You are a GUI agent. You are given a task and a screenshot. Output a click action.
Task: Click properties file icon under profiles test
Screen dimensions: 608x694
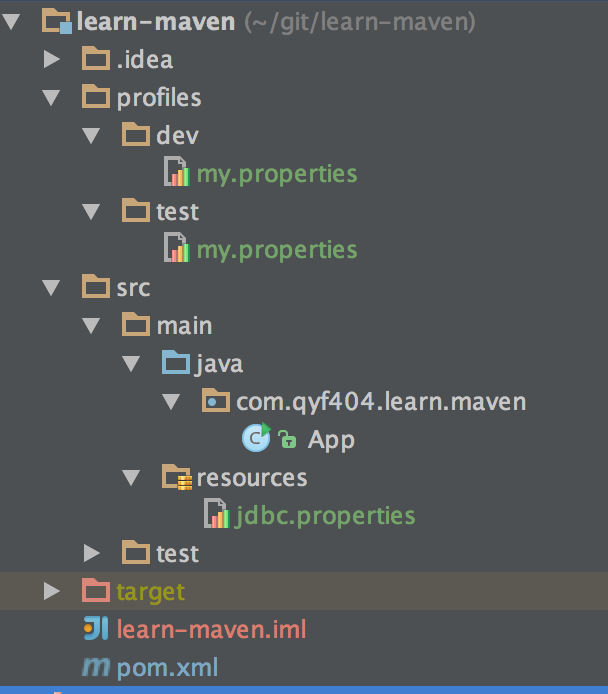(x=177, y=247)
